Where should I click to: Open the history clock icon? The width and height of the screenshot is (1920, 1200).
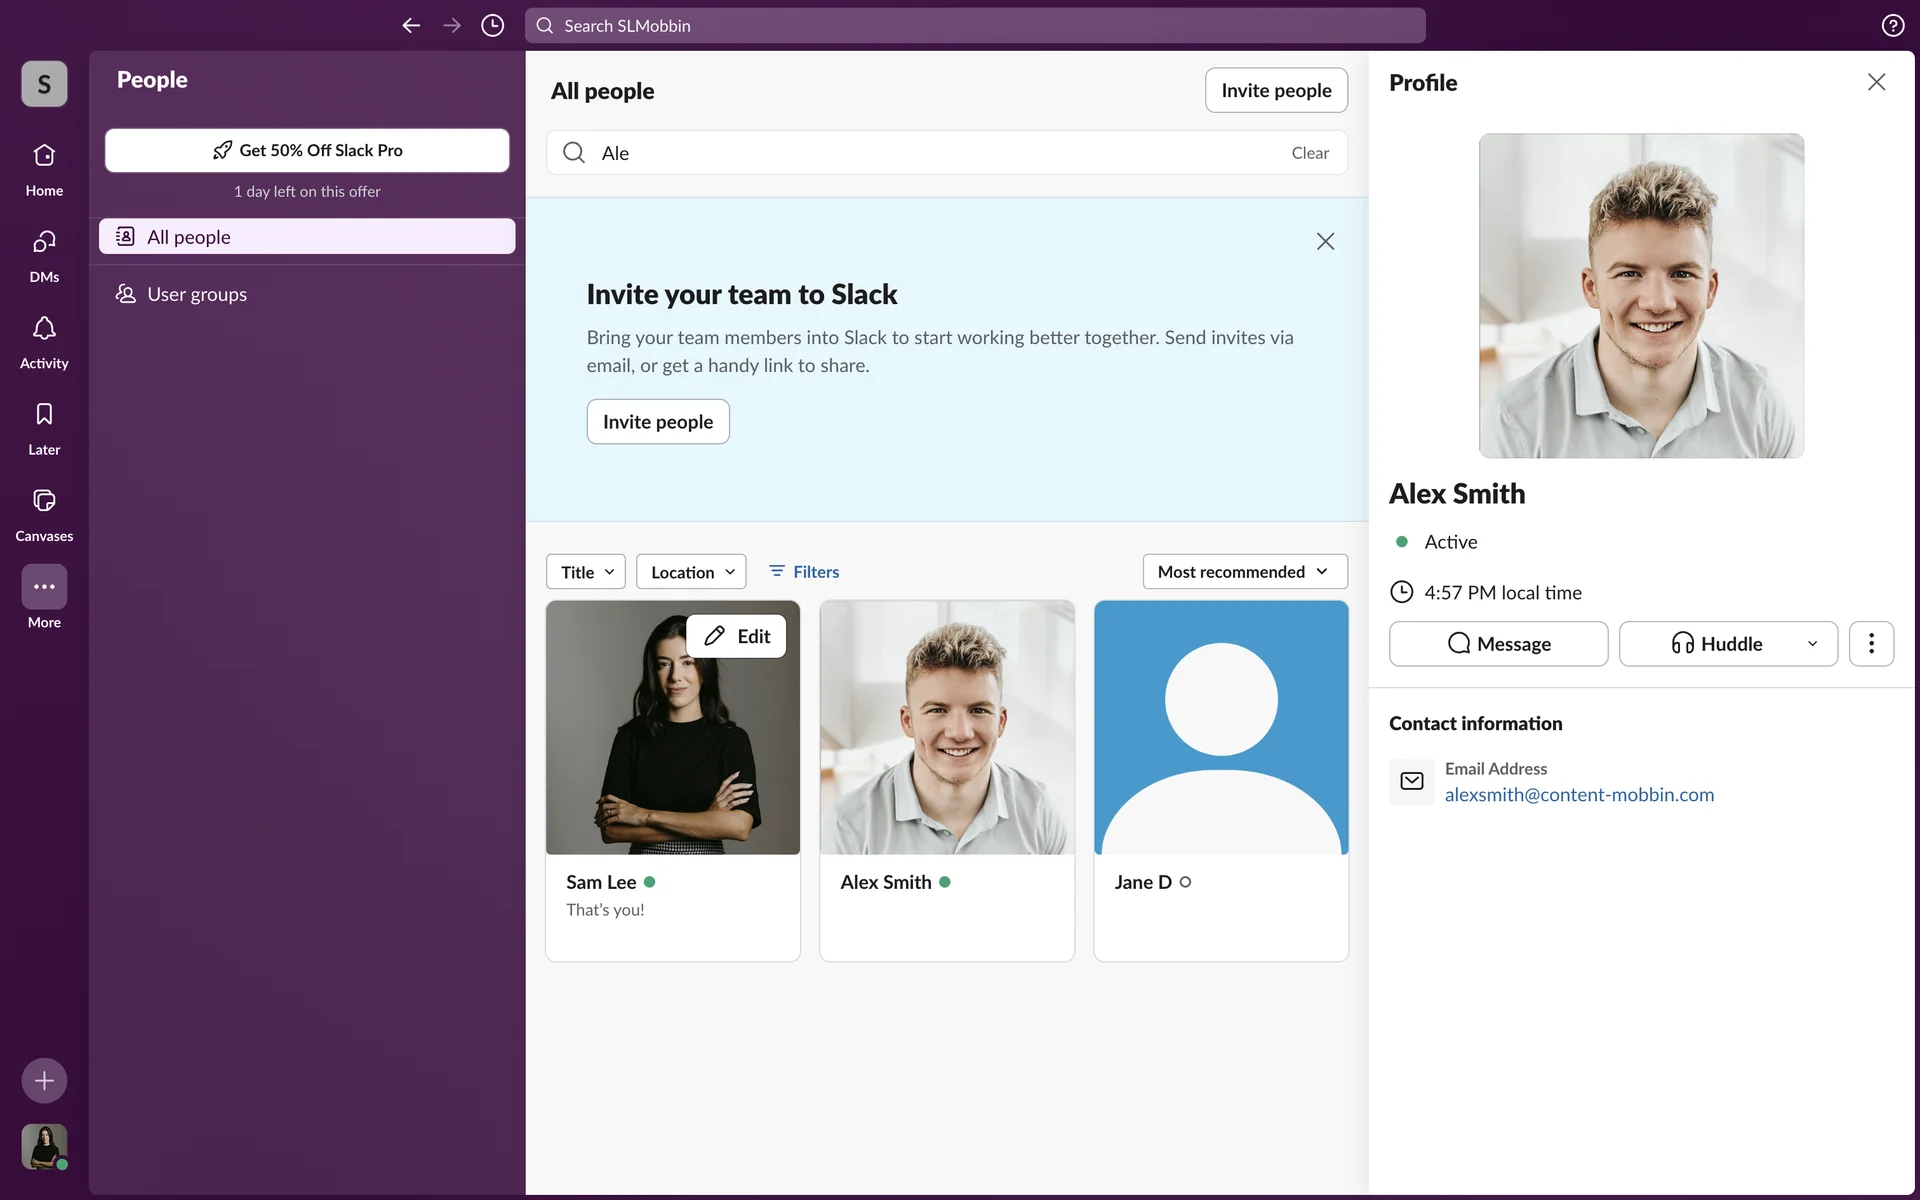coord(492,26)
